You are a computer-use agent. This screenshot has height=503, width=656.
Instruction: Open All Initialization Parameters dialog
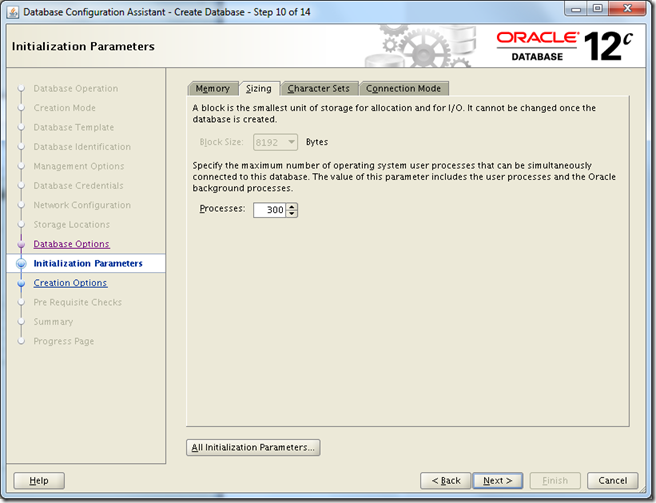[253, 447]
